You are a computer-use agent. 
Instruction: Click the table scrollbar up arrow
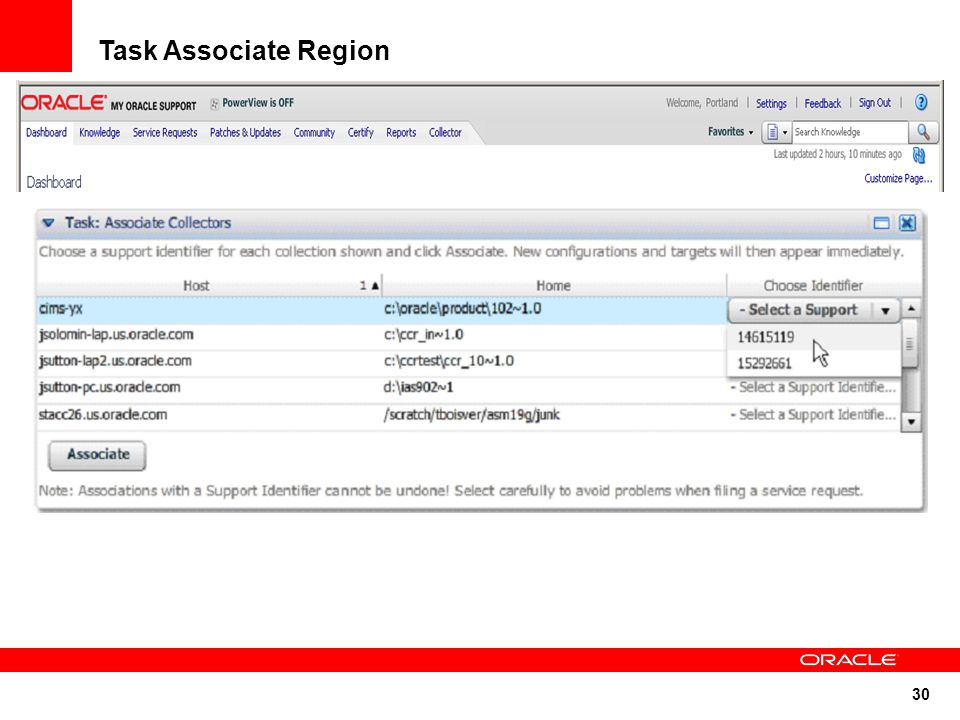(x=911, y=309)
